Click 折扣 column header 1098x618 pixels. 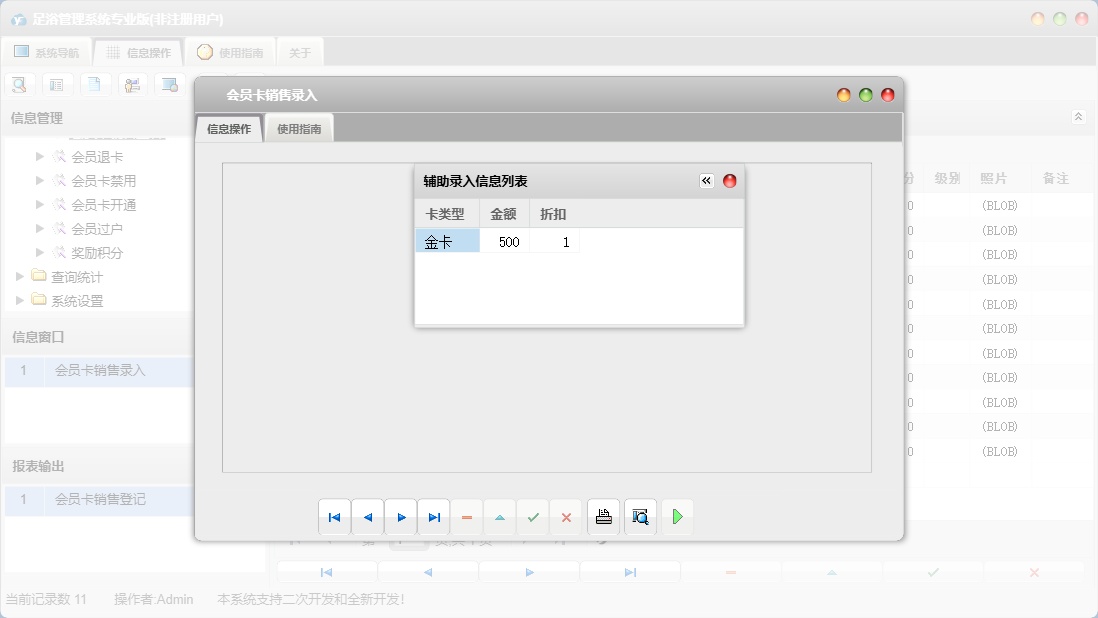pyautogui.click(x=553, y=214)
